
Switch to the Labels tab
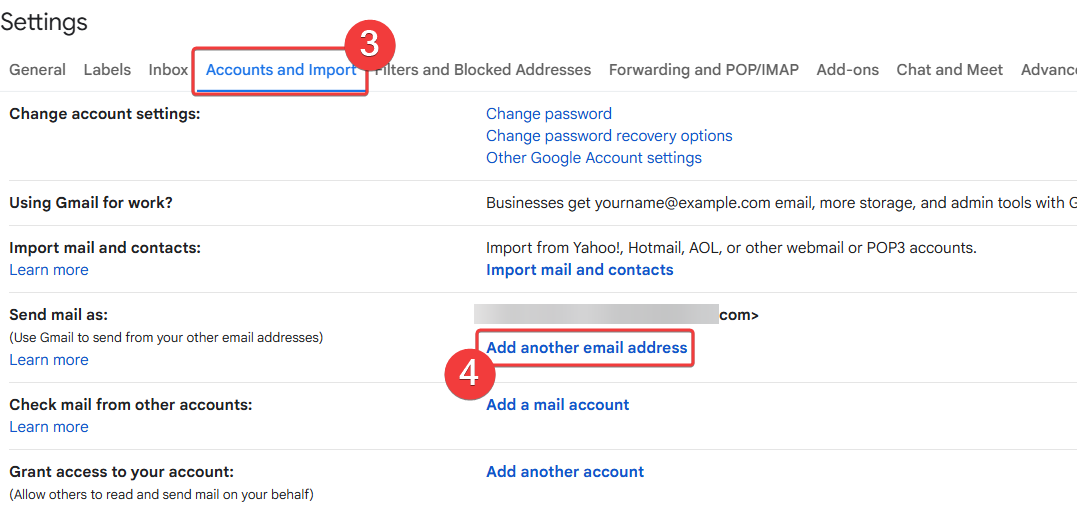107,70
